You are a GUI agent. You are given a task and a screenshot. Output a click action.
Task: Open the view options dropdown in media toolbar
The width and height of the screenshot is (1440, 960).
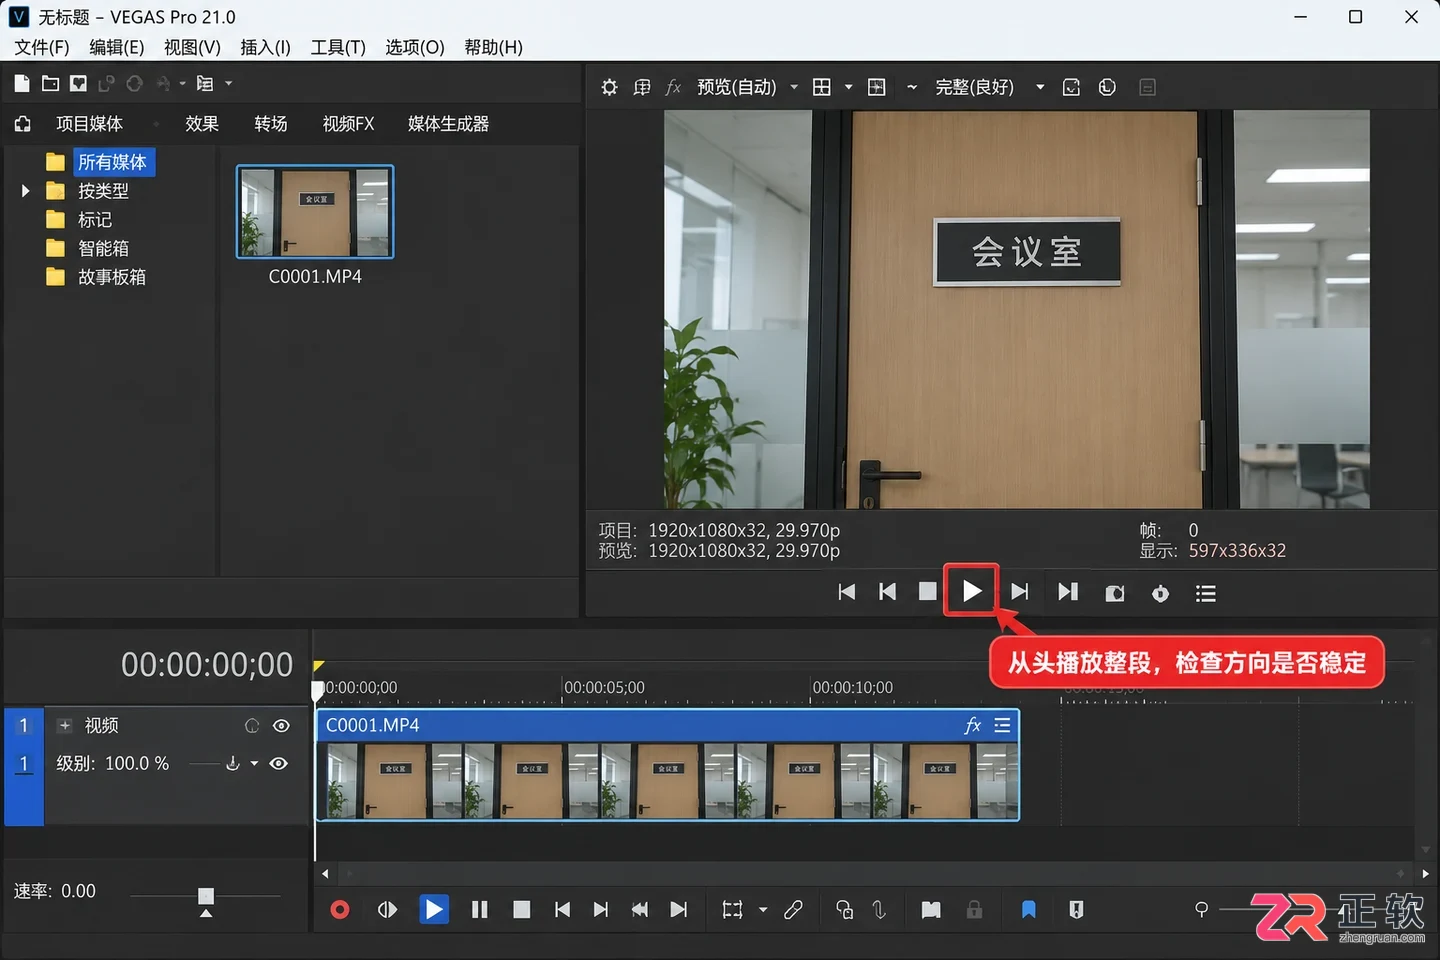click(x=229, y=84)
